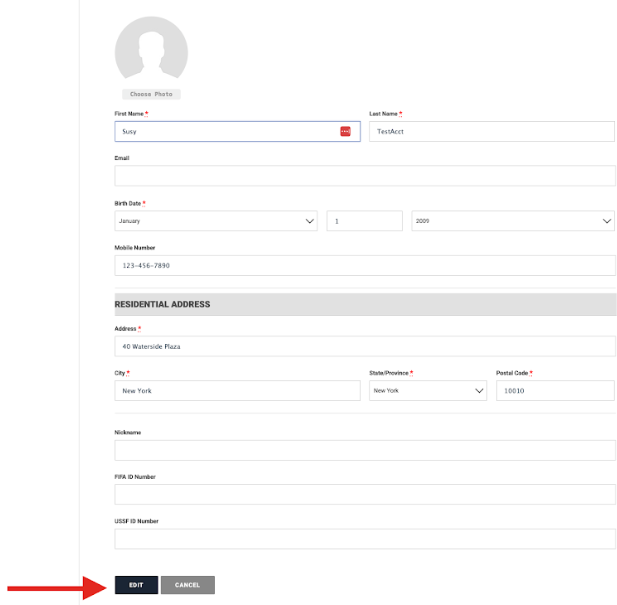Open the State/Province dropdown showing New York
This screenshot has width=617, height=605.
(x=428, y=391)
